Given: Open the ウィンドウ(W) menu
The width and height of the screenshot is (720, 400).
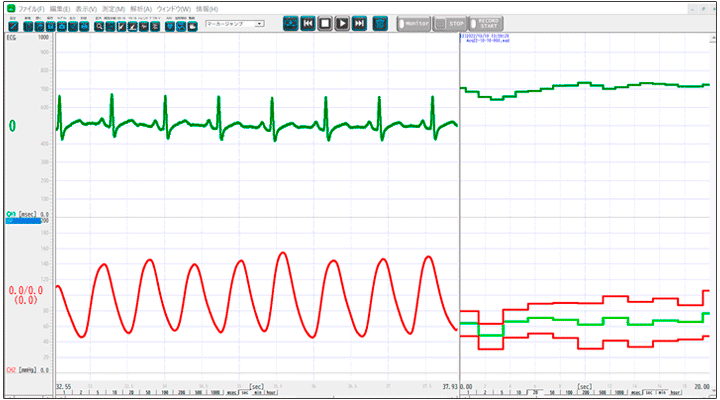Looking at the screenshot, I should pos(174,9).
